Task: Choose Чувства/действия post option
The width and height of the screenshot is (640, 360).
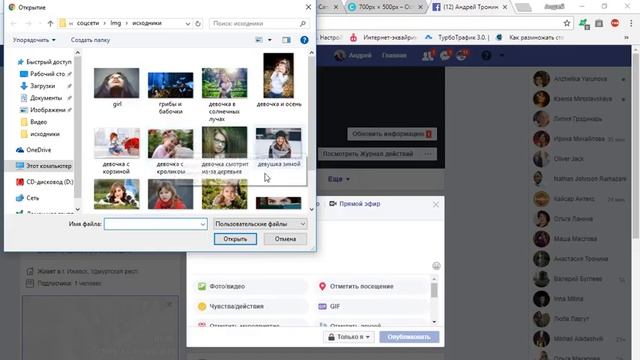Action: click(x=250, y=307)
